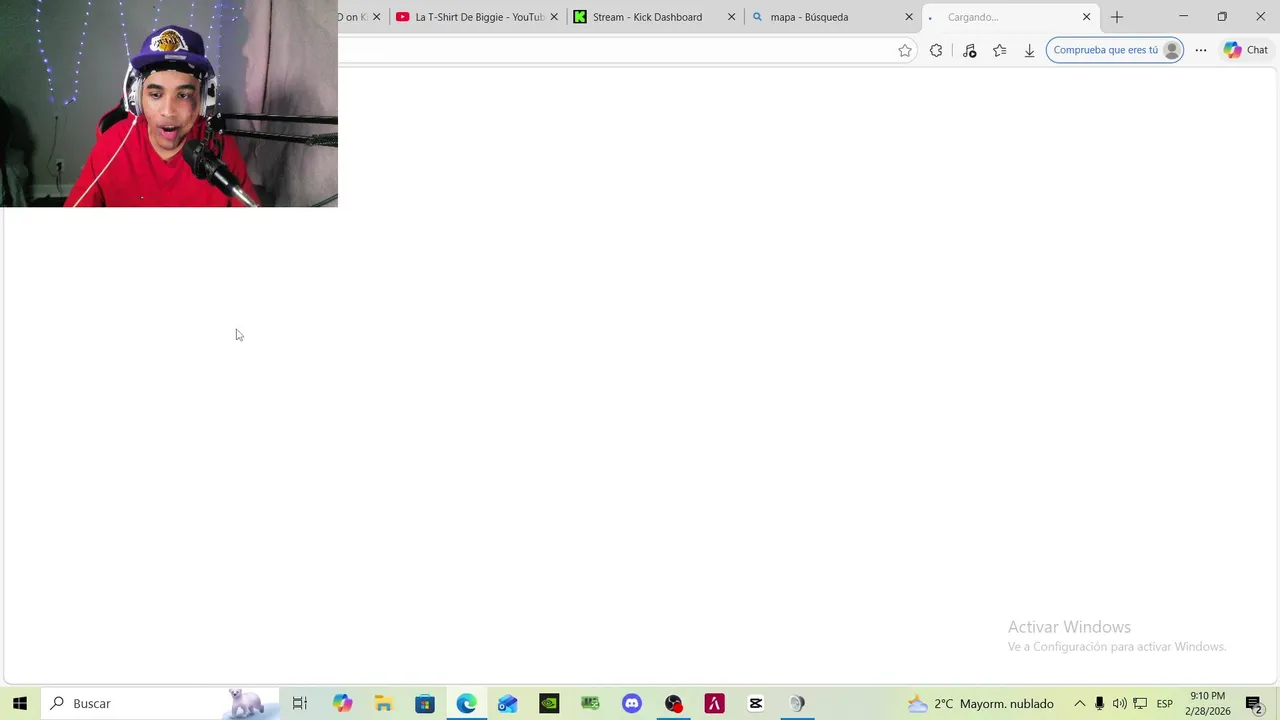Open the Favorites list icon
Image resolution: width=1280 pixels, height=720 pixels.
[999, 50]
